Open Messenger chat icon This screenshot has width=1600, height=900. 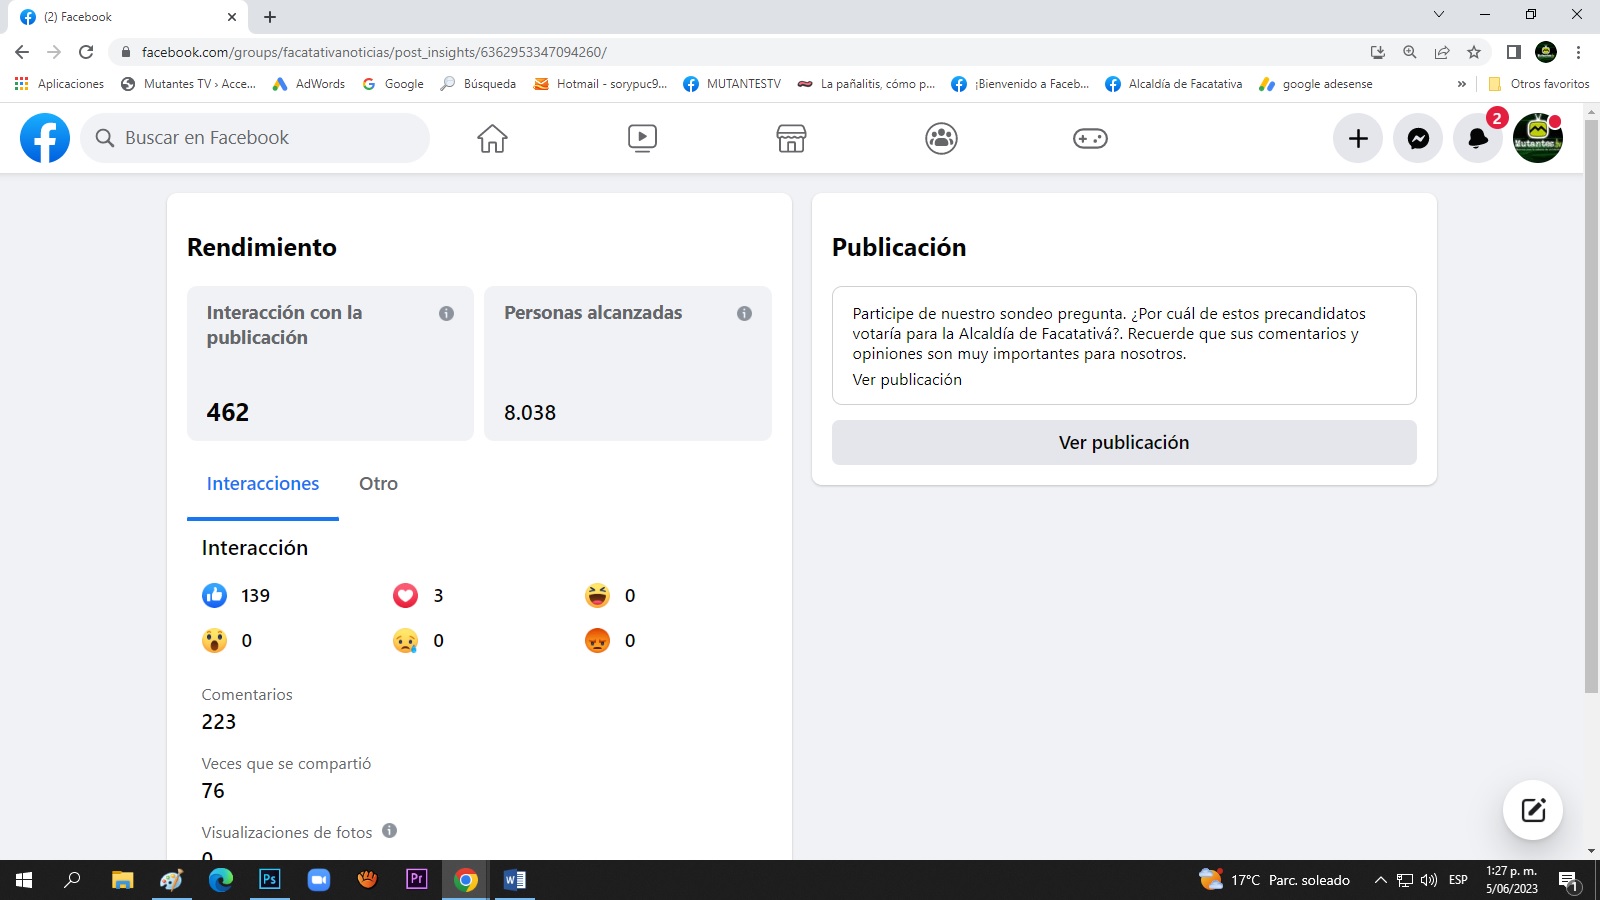1418,138
